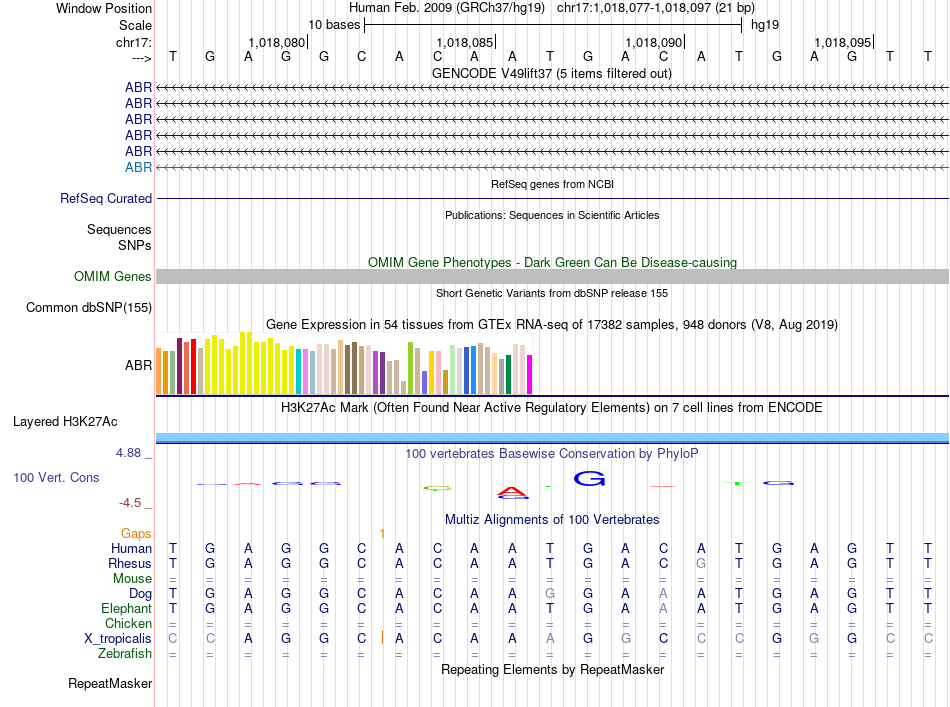Click the 1,018,090 ruler position

click(654, 42)
